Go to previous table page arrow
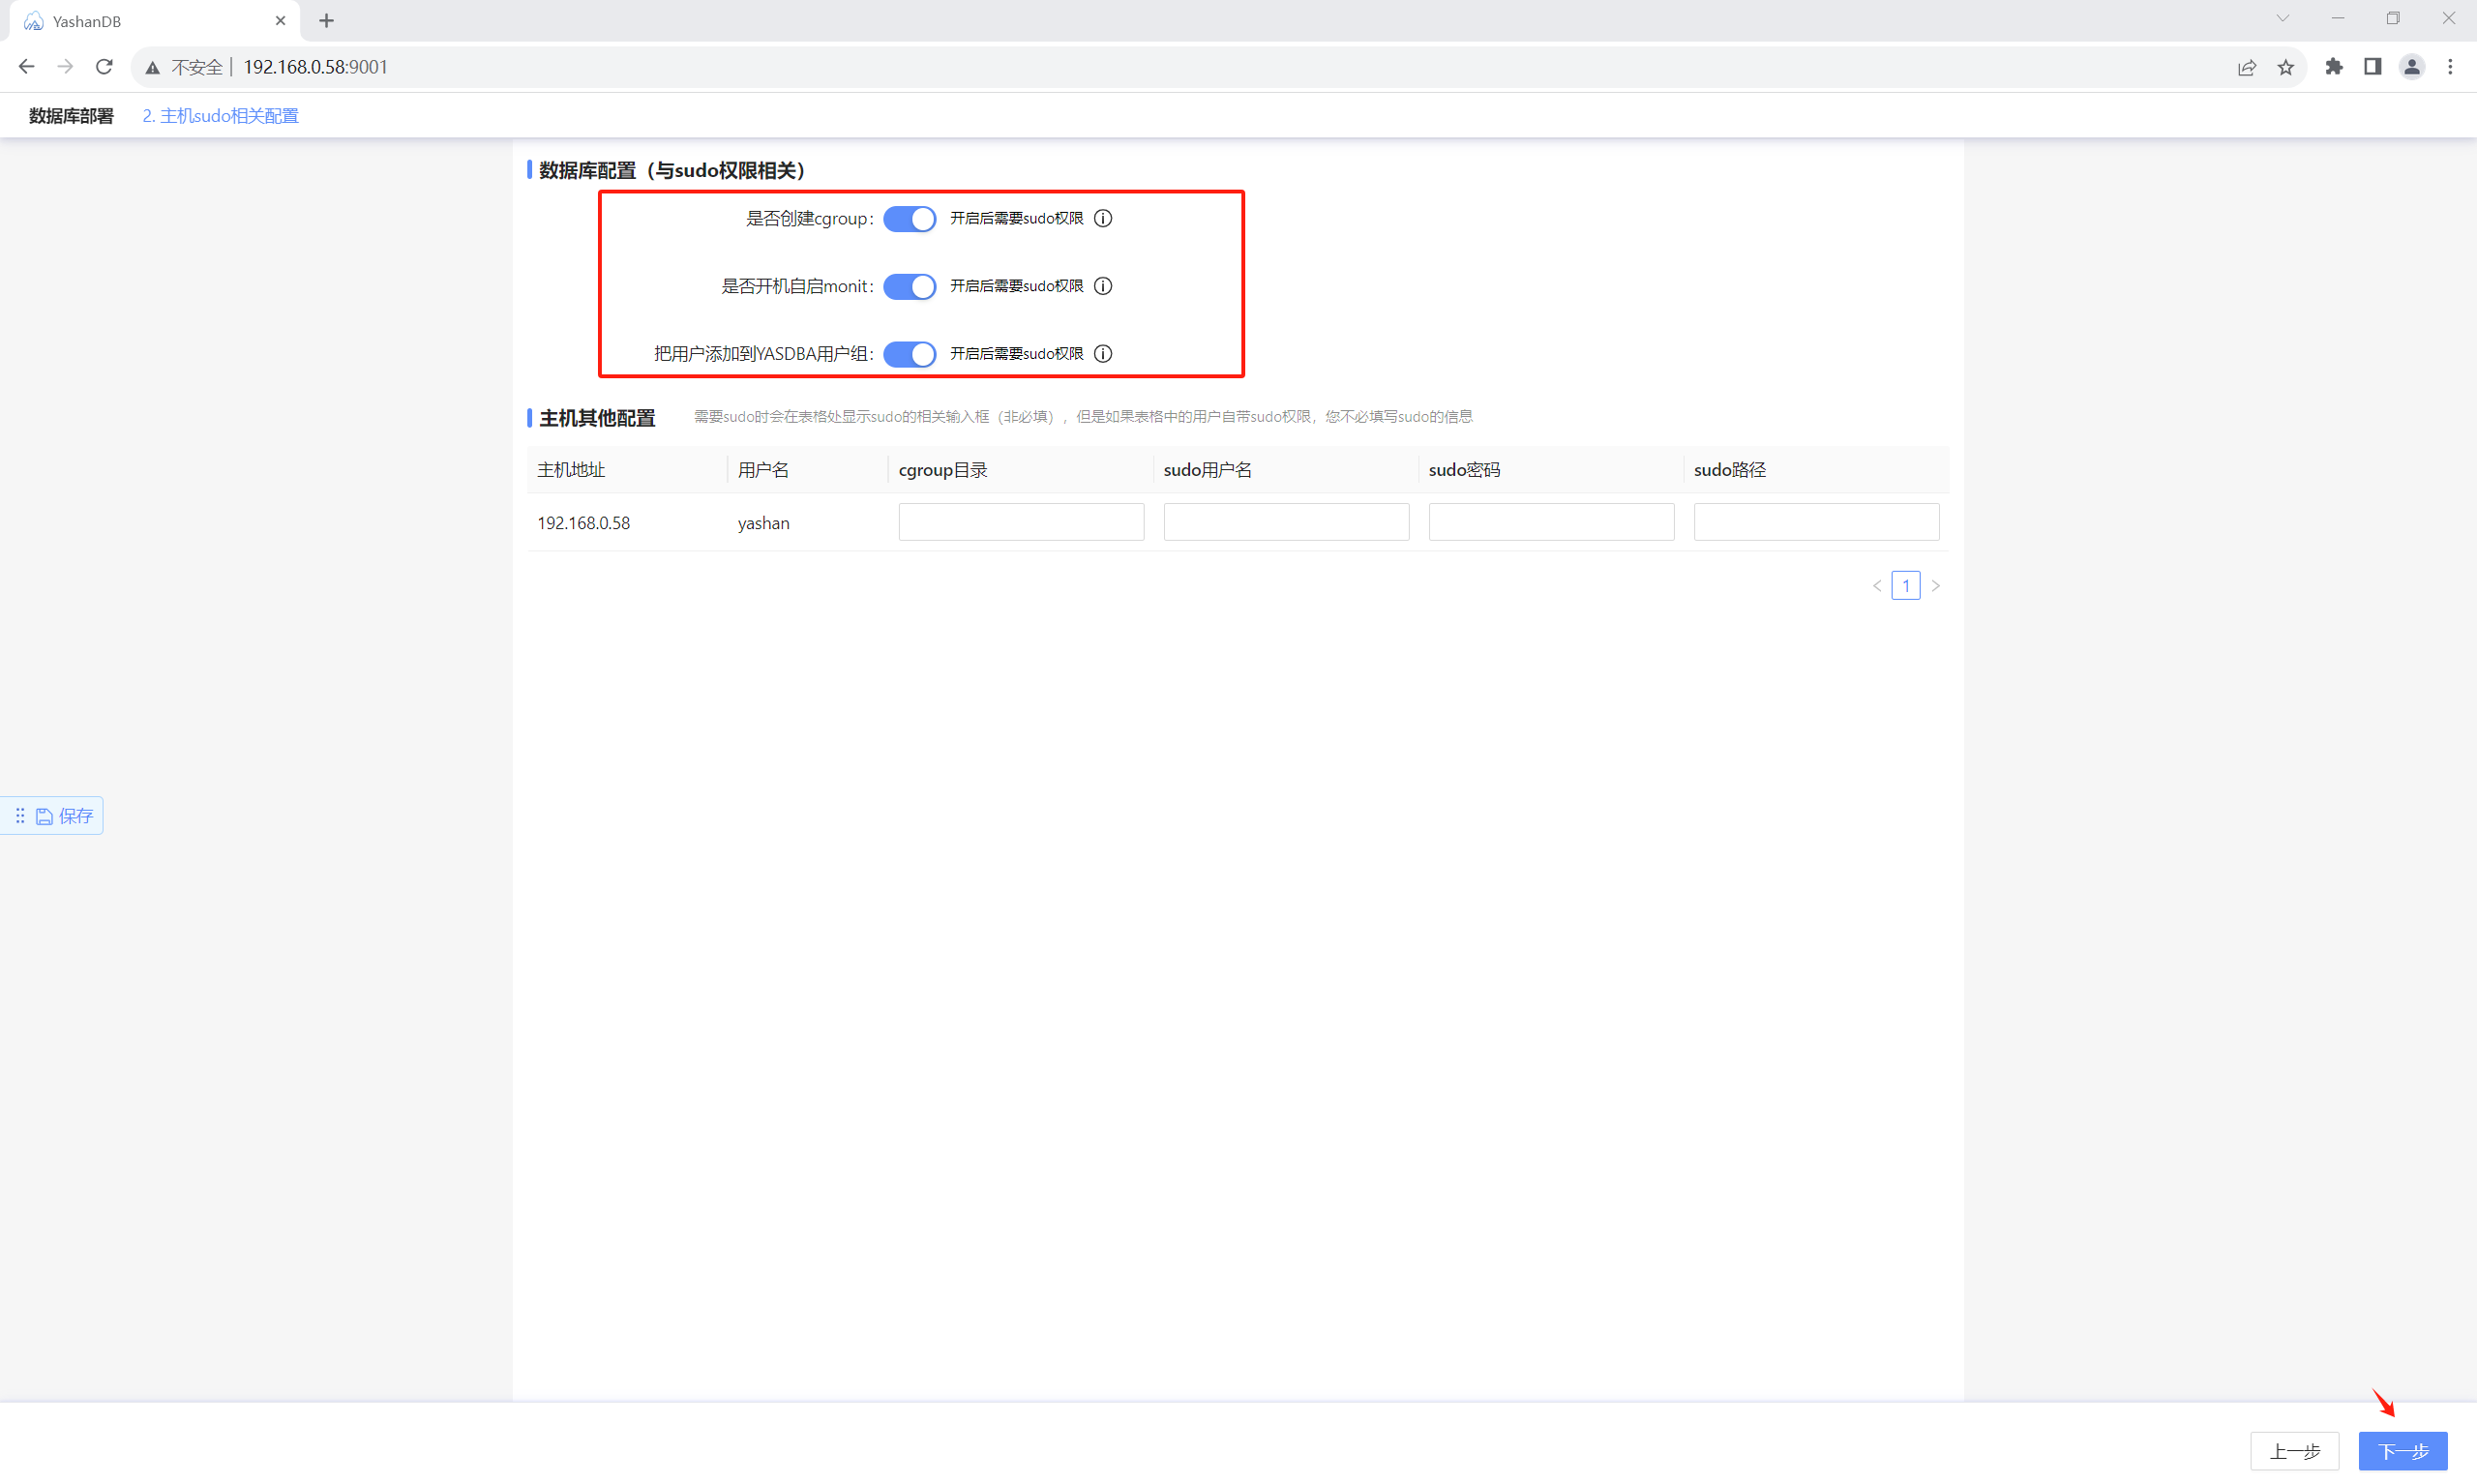This screenshot has height=1484, width=2477. point(1877,585)
